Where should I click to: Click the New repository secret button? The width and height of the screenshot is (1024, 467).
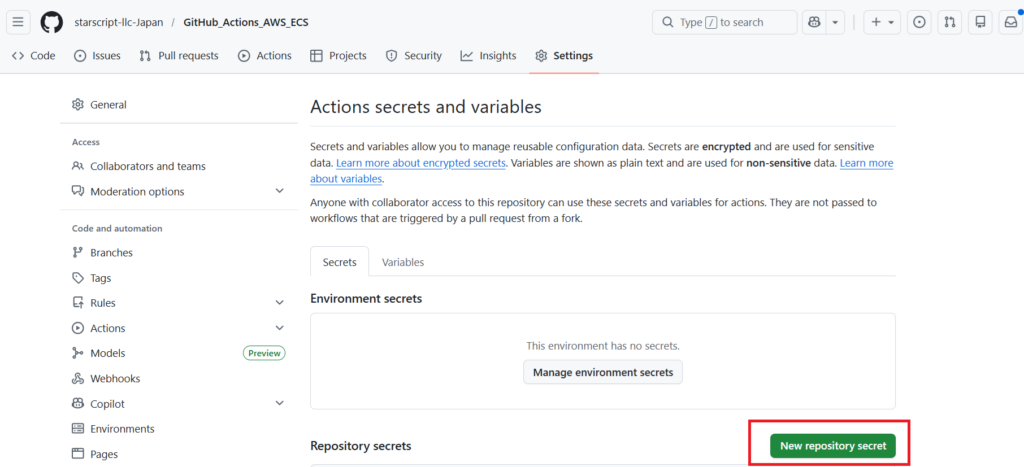pos(832,446)
